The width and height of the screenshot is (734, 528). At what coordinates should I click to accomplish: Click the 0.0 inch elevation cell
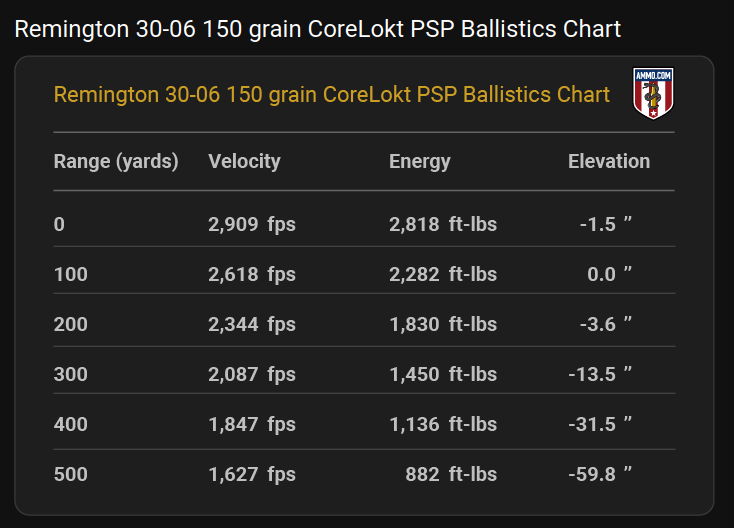609,274
